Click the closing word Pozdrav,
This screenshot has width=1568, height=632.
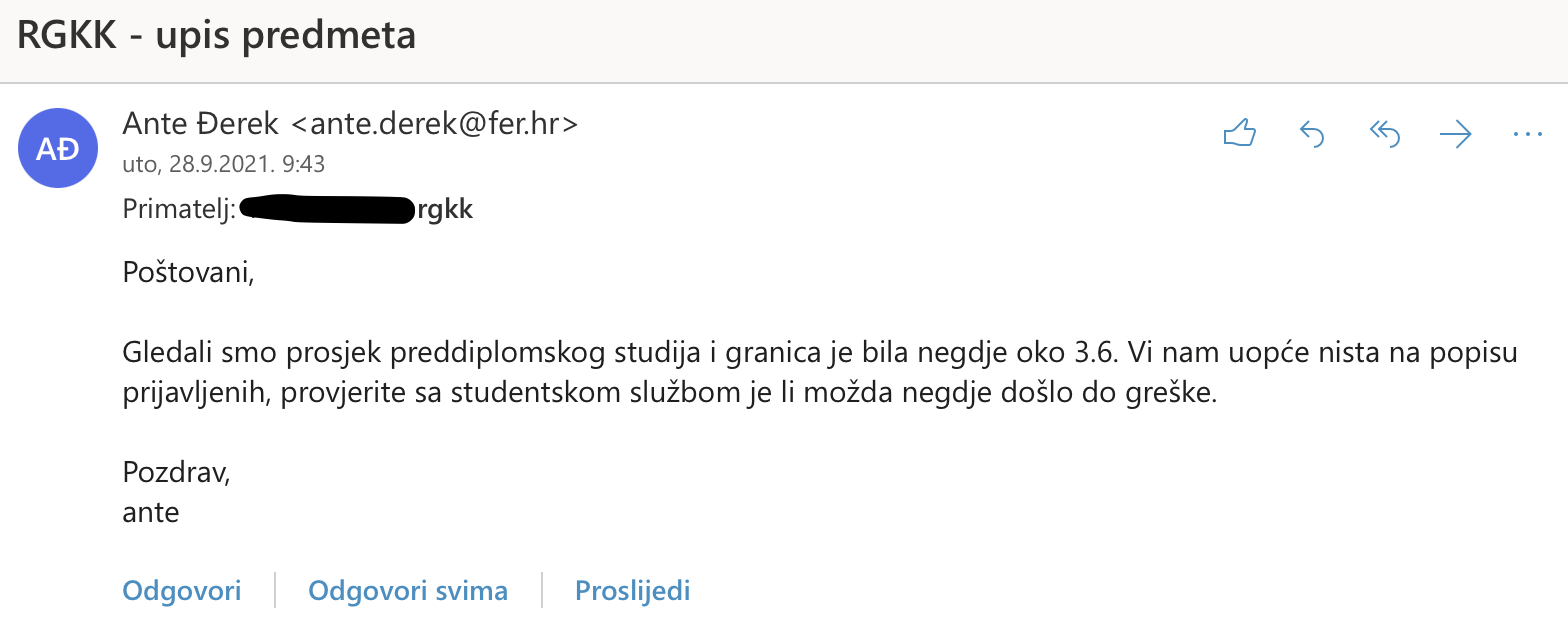176,472
